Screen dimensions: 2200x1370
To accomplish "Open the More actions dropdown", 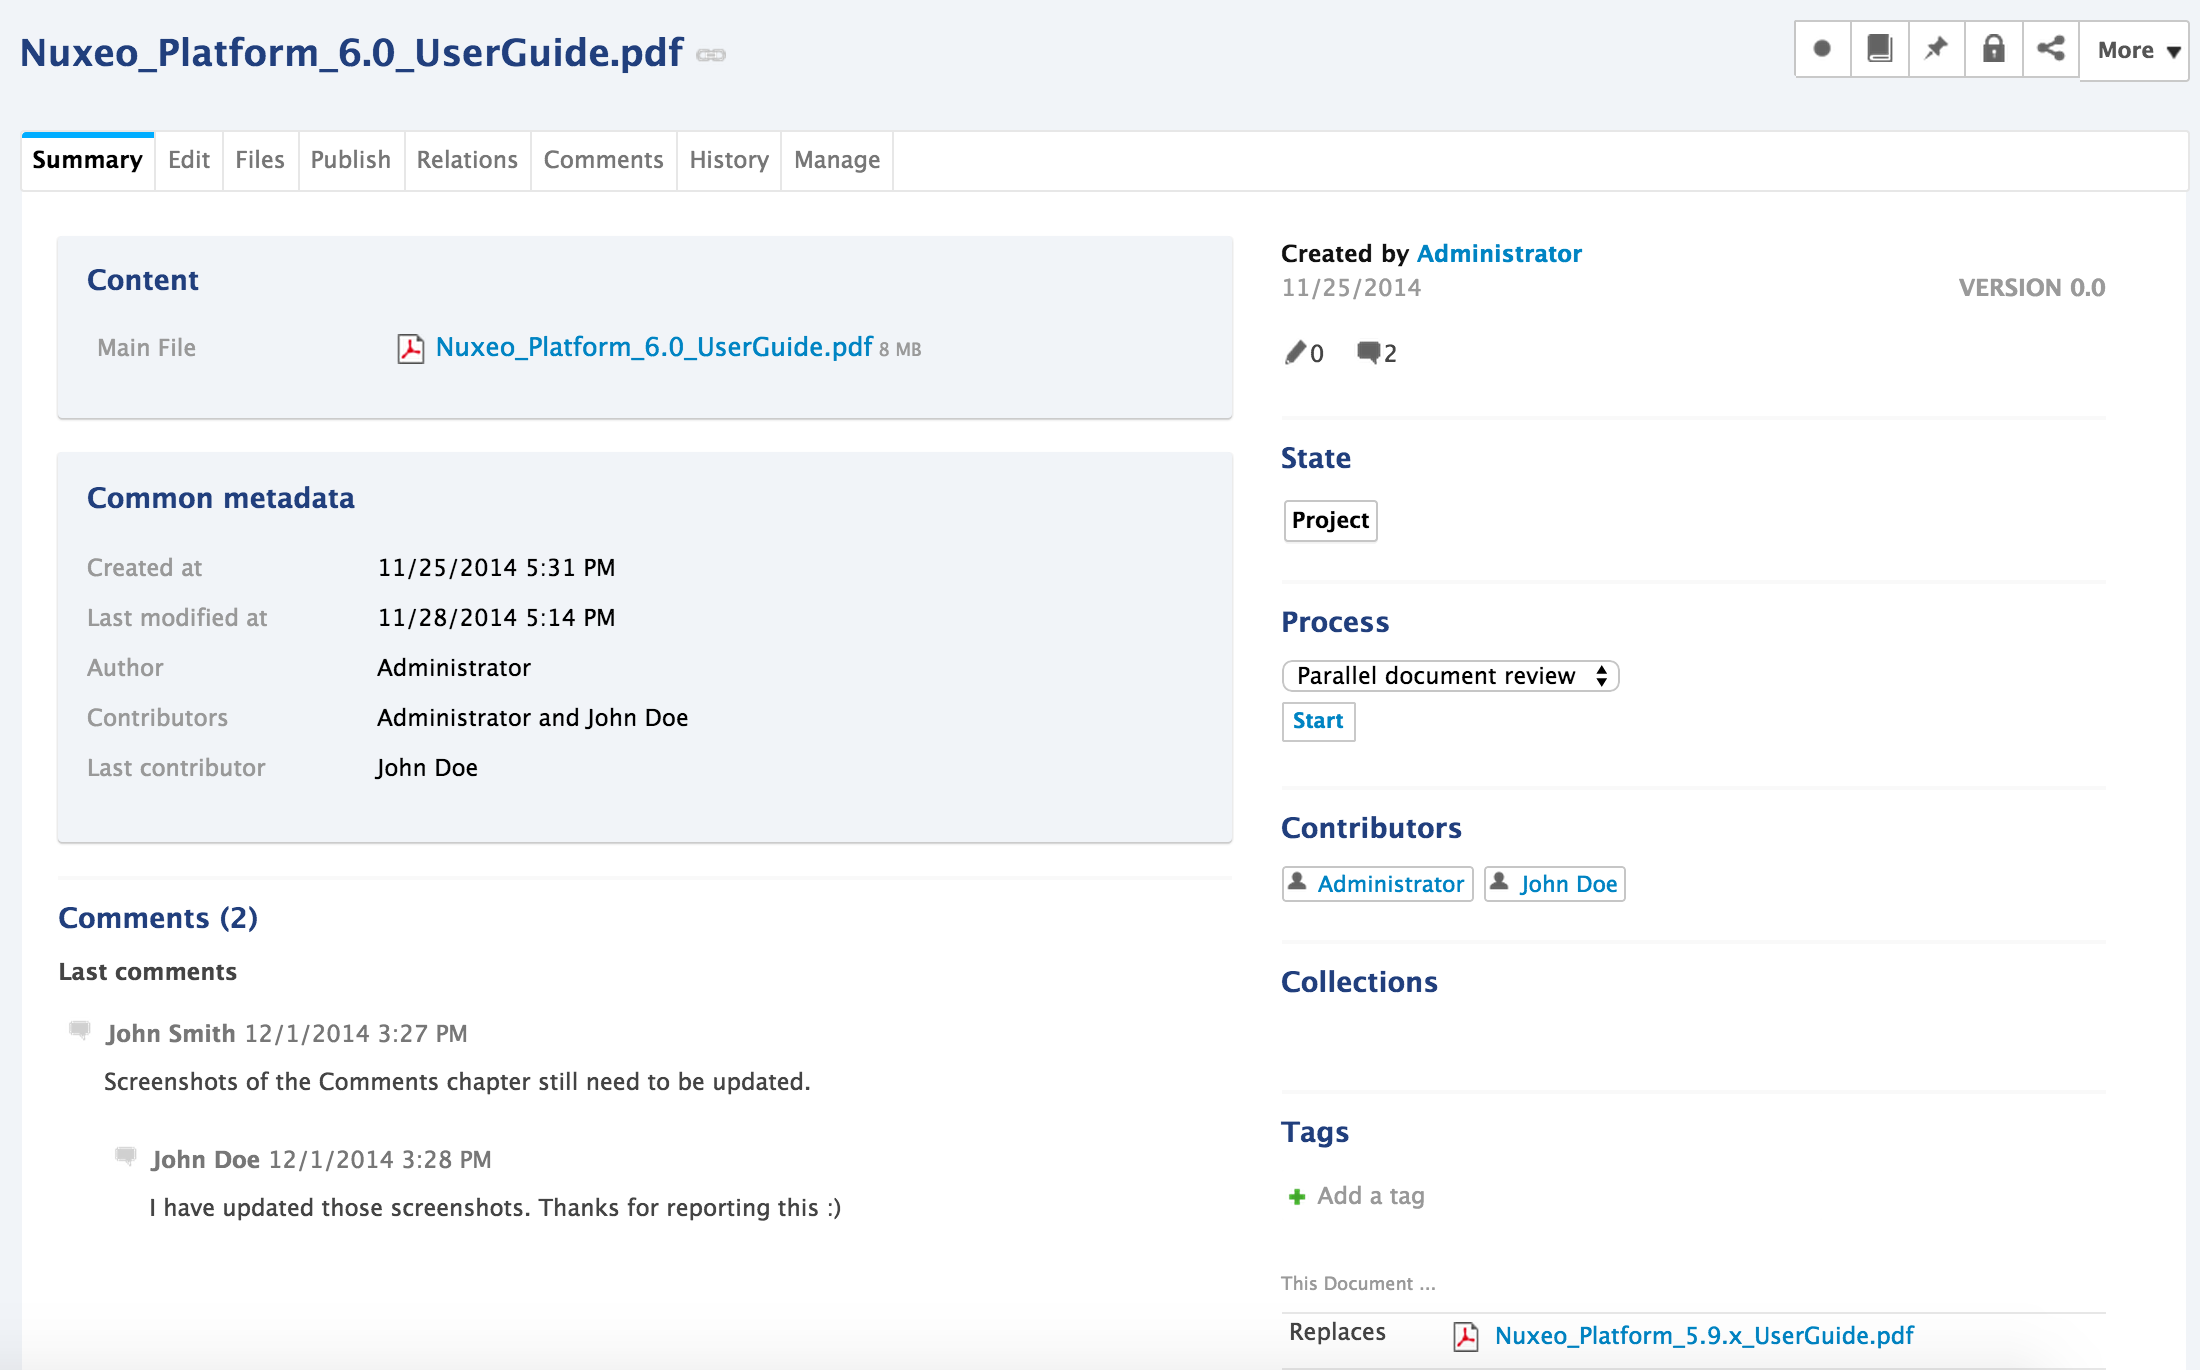I will coord(2136,50).
